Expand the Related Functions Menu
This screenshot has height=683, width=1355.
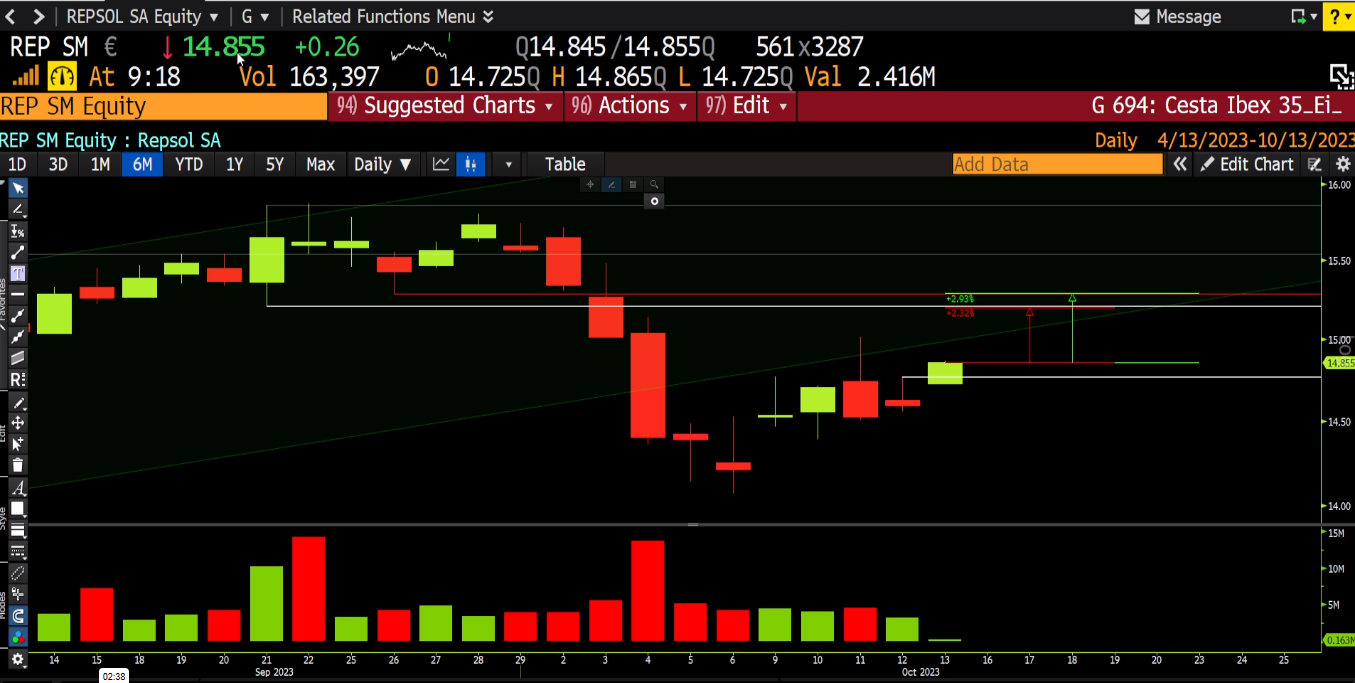393,16
